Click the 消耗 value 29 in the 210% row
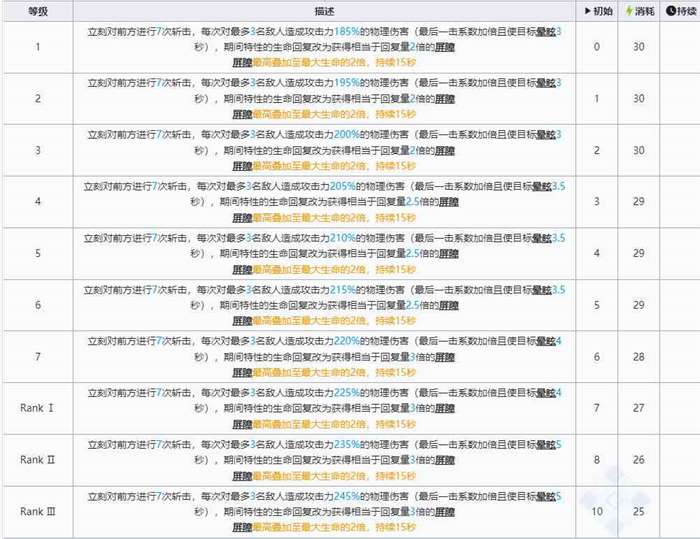The image size is (700, 539). [x=638, y=254]
